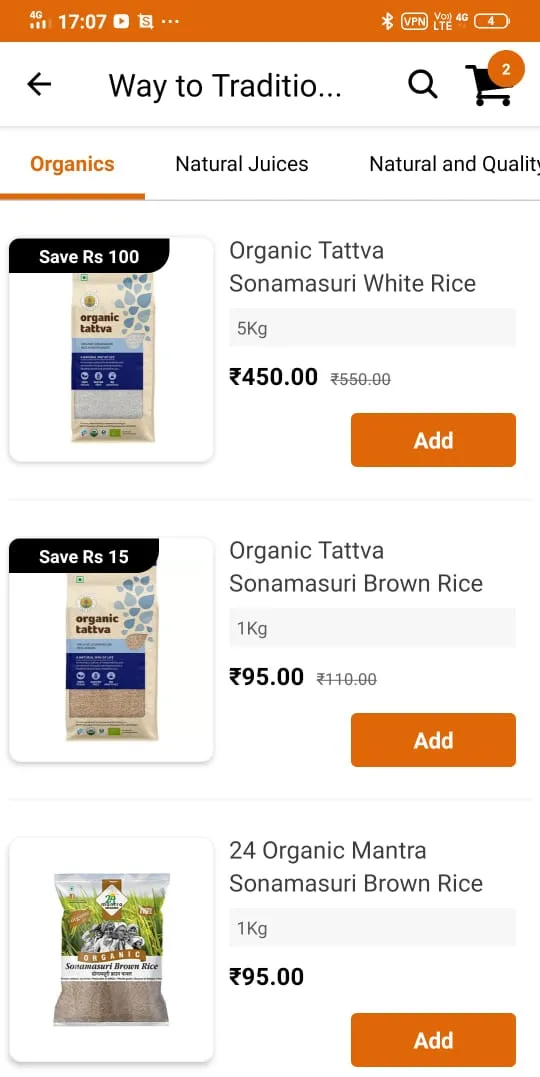
Task: Tap the YouTube notification icon in status bar
Action: [122, 21]
